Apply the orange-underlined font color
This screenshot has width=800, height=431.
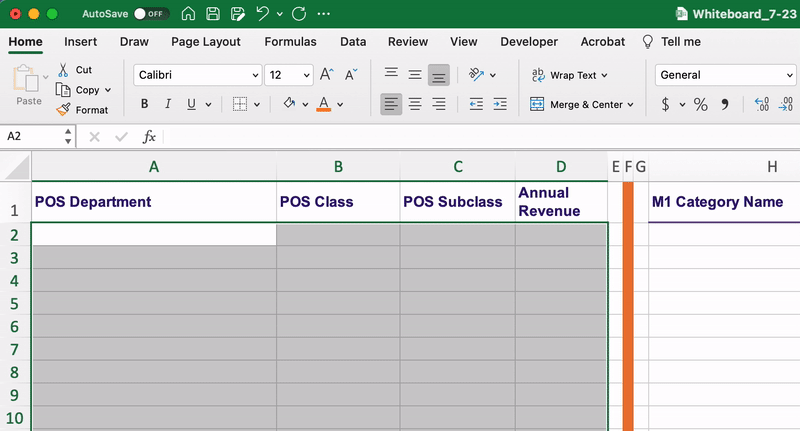point(323,104)
